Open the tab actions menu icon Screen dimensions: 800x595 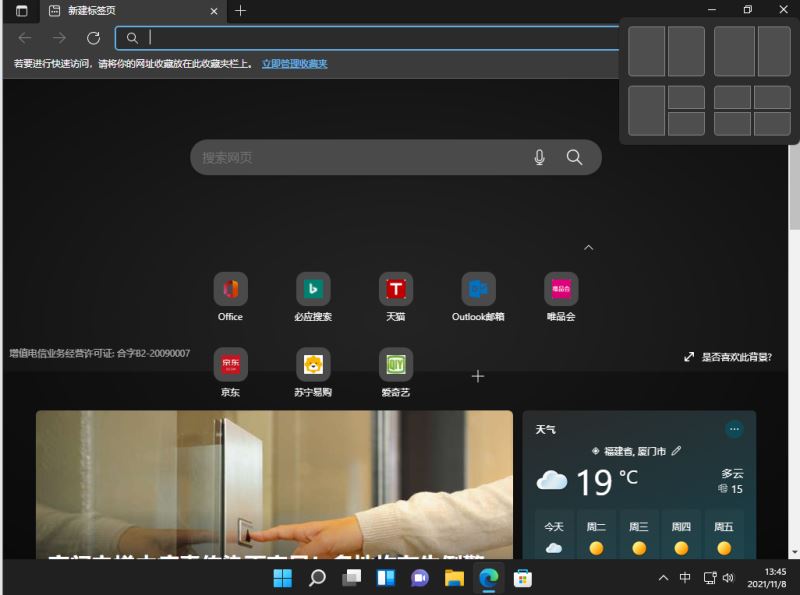pos(21,11)
